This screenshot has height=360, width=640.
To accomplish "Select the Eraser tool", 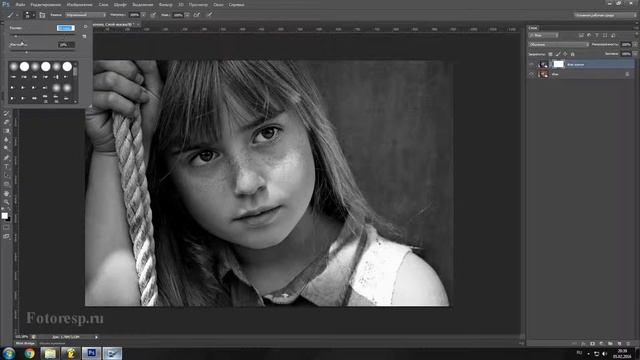I will (x=6, y=122).
